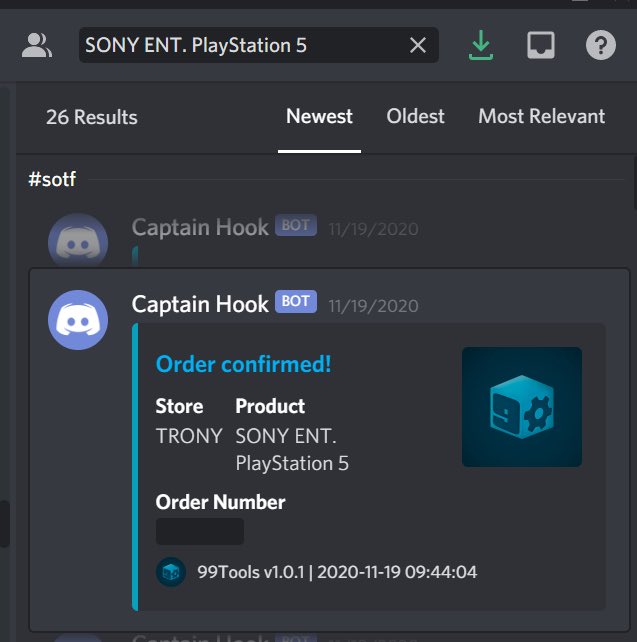Open the help question mark icon
Viewport: 637px width, 642px height.
[601, 45]
